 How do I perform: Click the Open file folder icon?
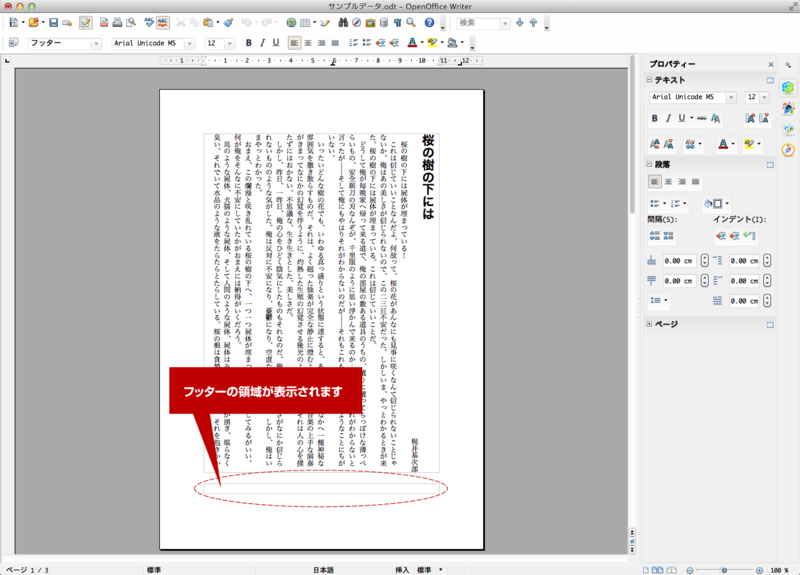34,22
